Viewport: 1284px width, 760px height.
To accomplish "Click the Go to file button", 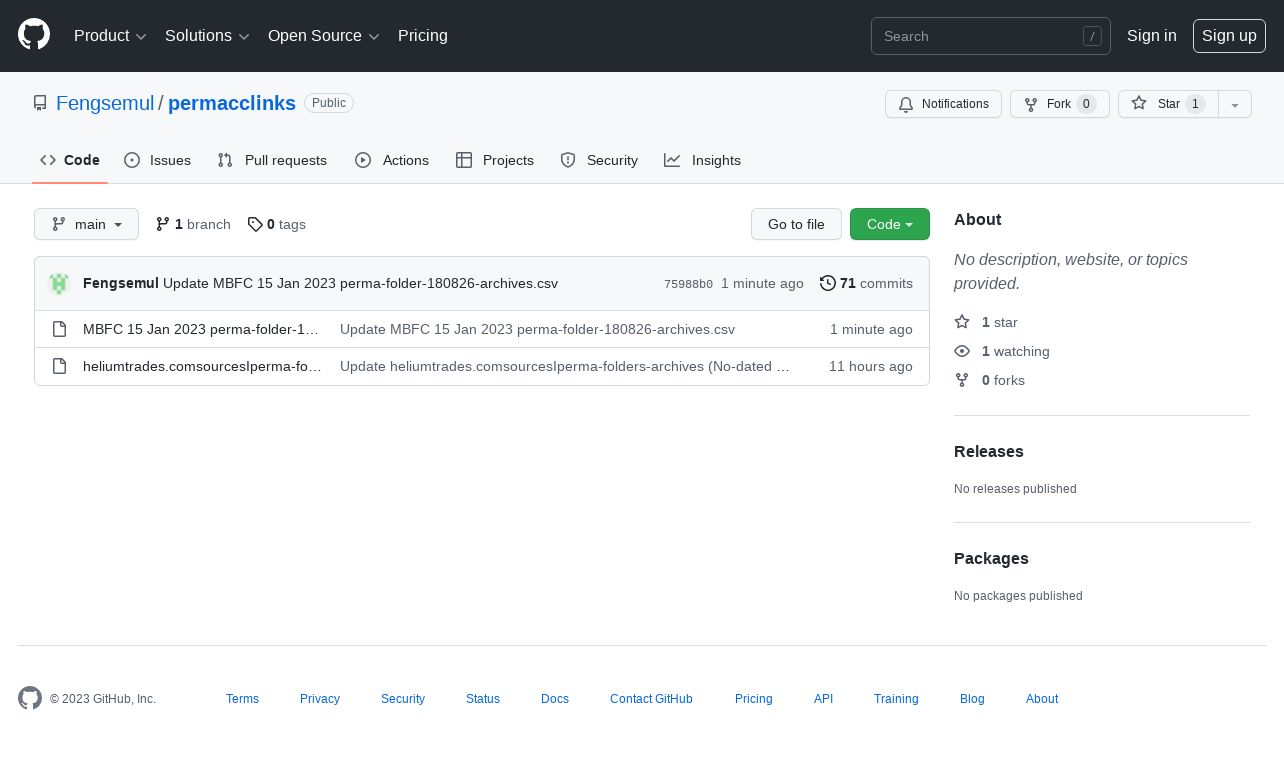I will pos(796,224).
